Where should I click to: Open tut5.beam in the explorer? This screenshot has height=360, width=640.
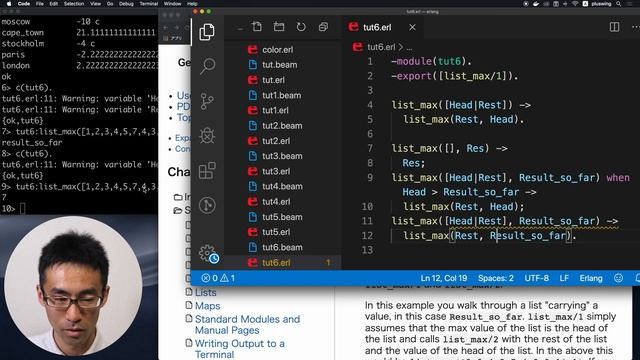pos(282,217)
